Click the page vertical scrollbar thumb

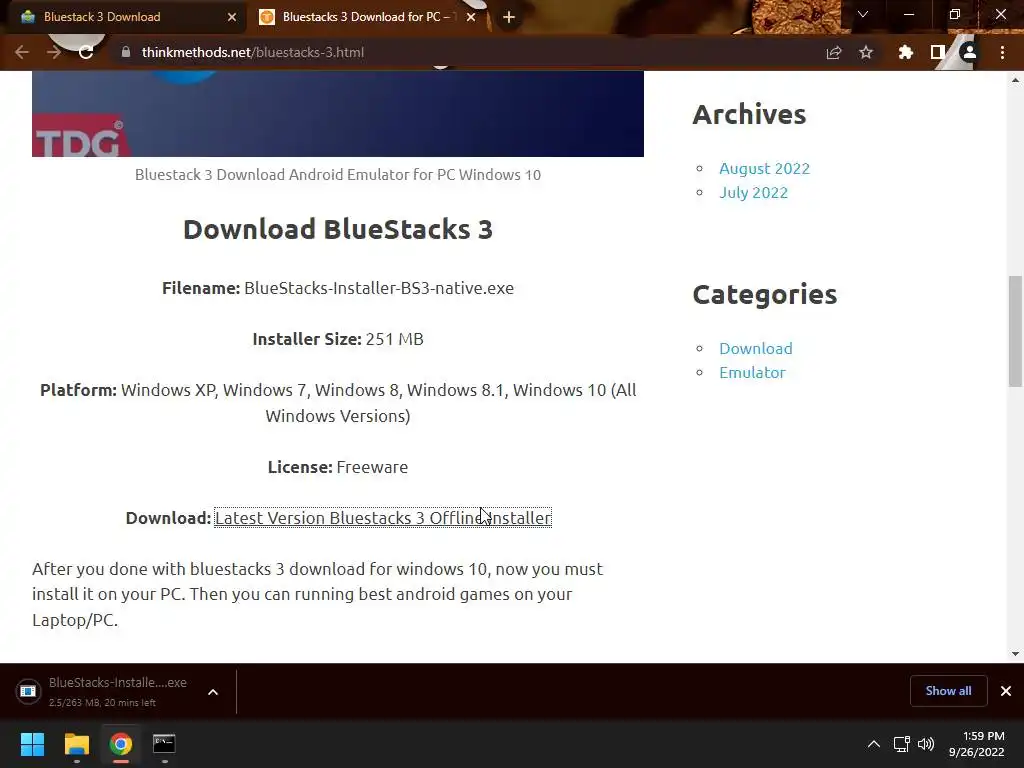(1015, 330)
